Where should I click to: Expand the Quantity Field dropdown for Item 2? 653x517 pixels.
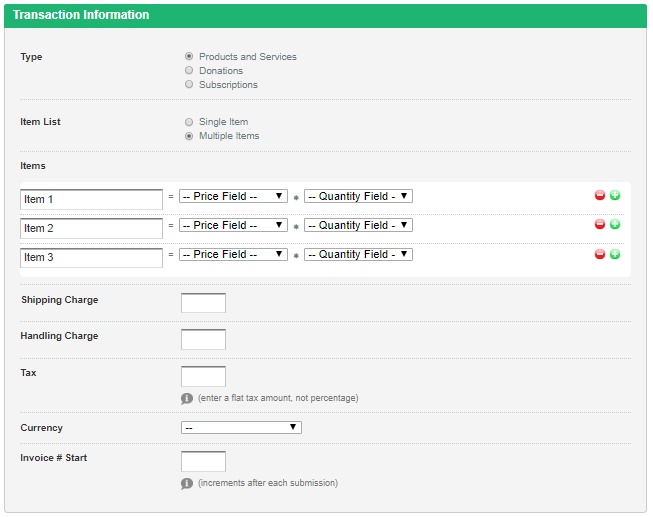[358, 226]
